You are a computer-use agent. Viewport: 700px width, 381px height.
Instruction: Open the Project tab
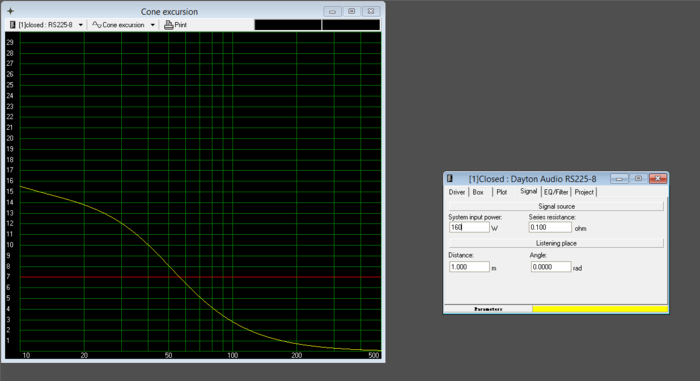point(584,192)
